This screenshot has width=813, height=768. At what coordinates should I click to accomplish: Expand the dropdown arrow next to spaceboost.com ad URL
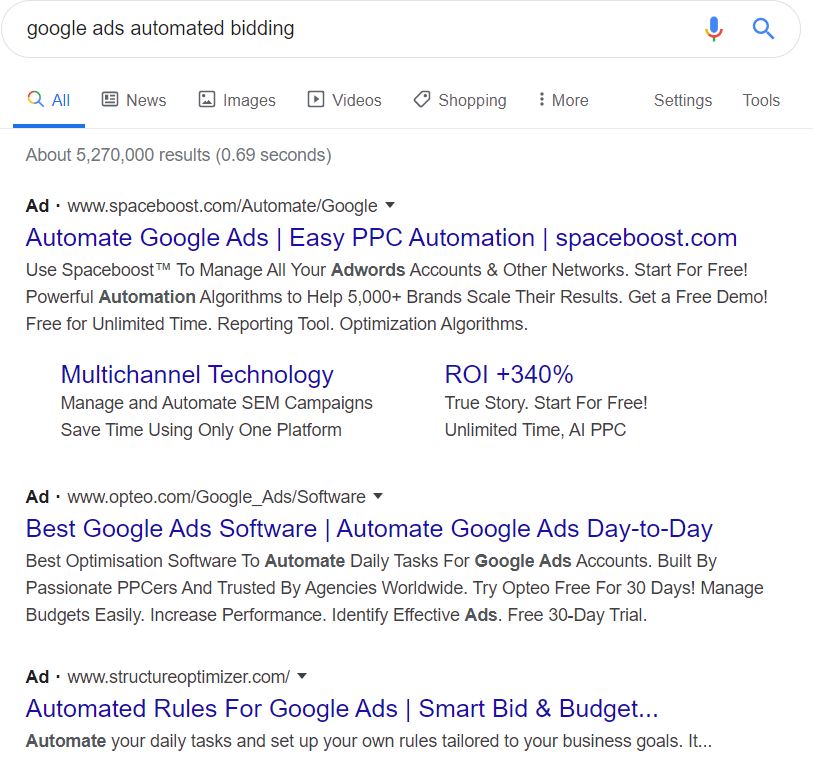click(x=388, y=206)
